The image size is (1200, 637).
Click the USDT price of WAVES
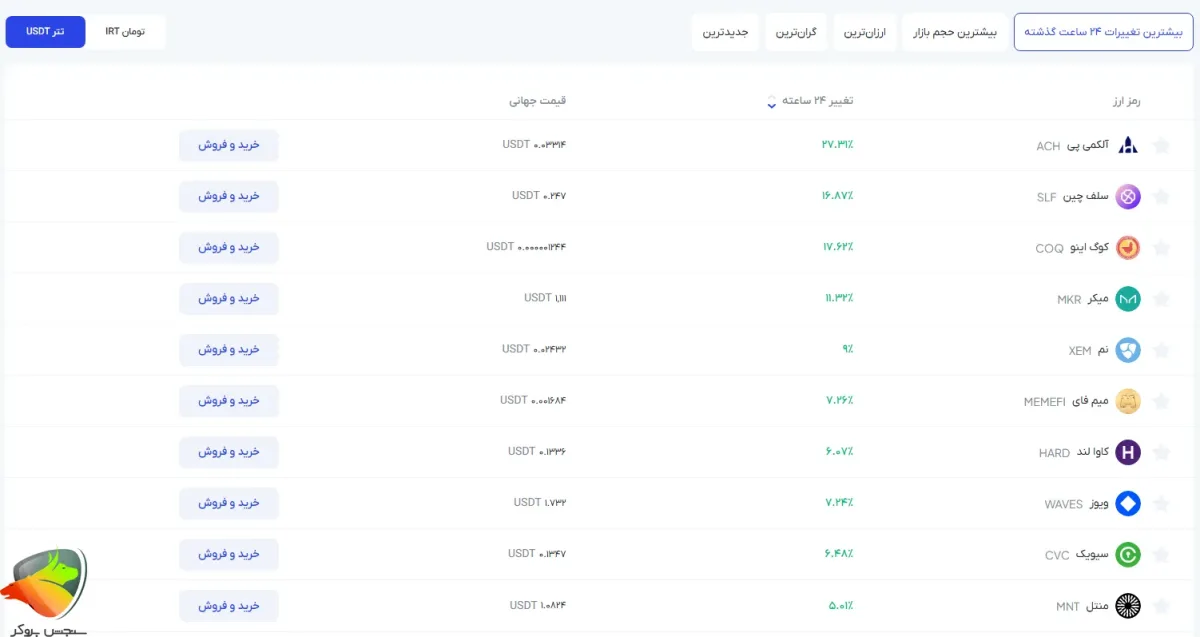click(540, 503)
